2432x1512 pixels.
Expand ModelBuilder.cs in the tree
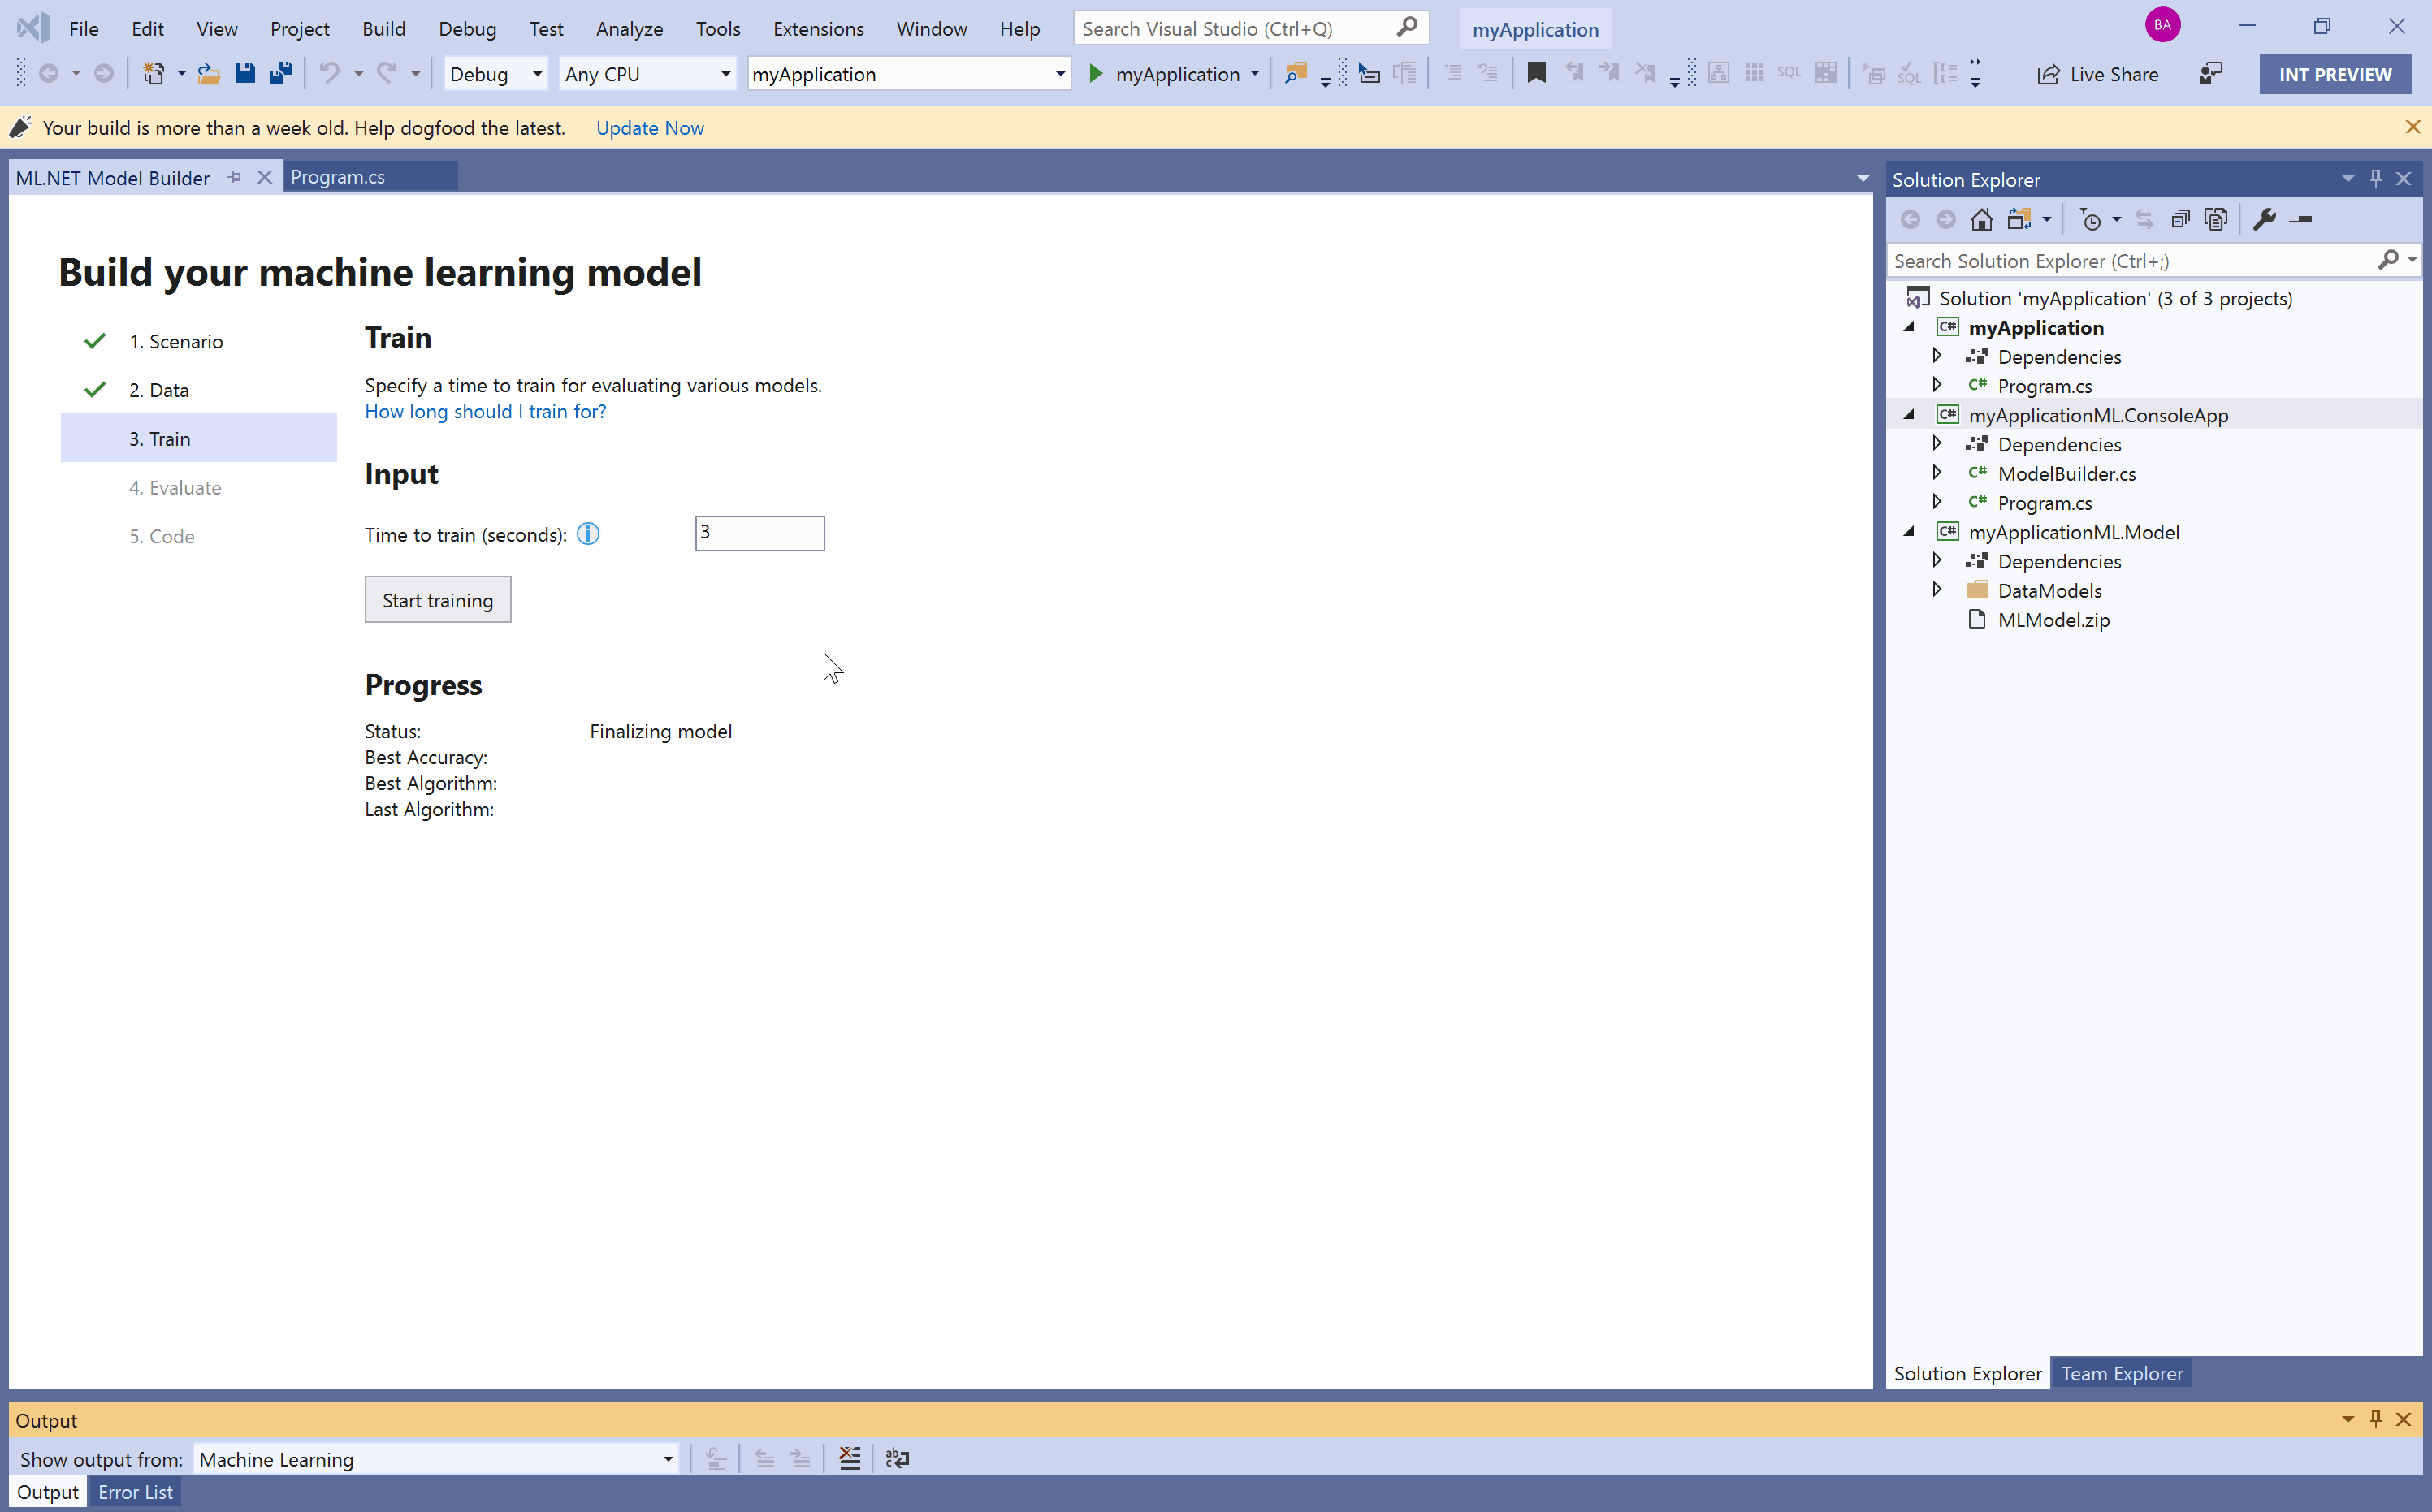[1937, 472]
